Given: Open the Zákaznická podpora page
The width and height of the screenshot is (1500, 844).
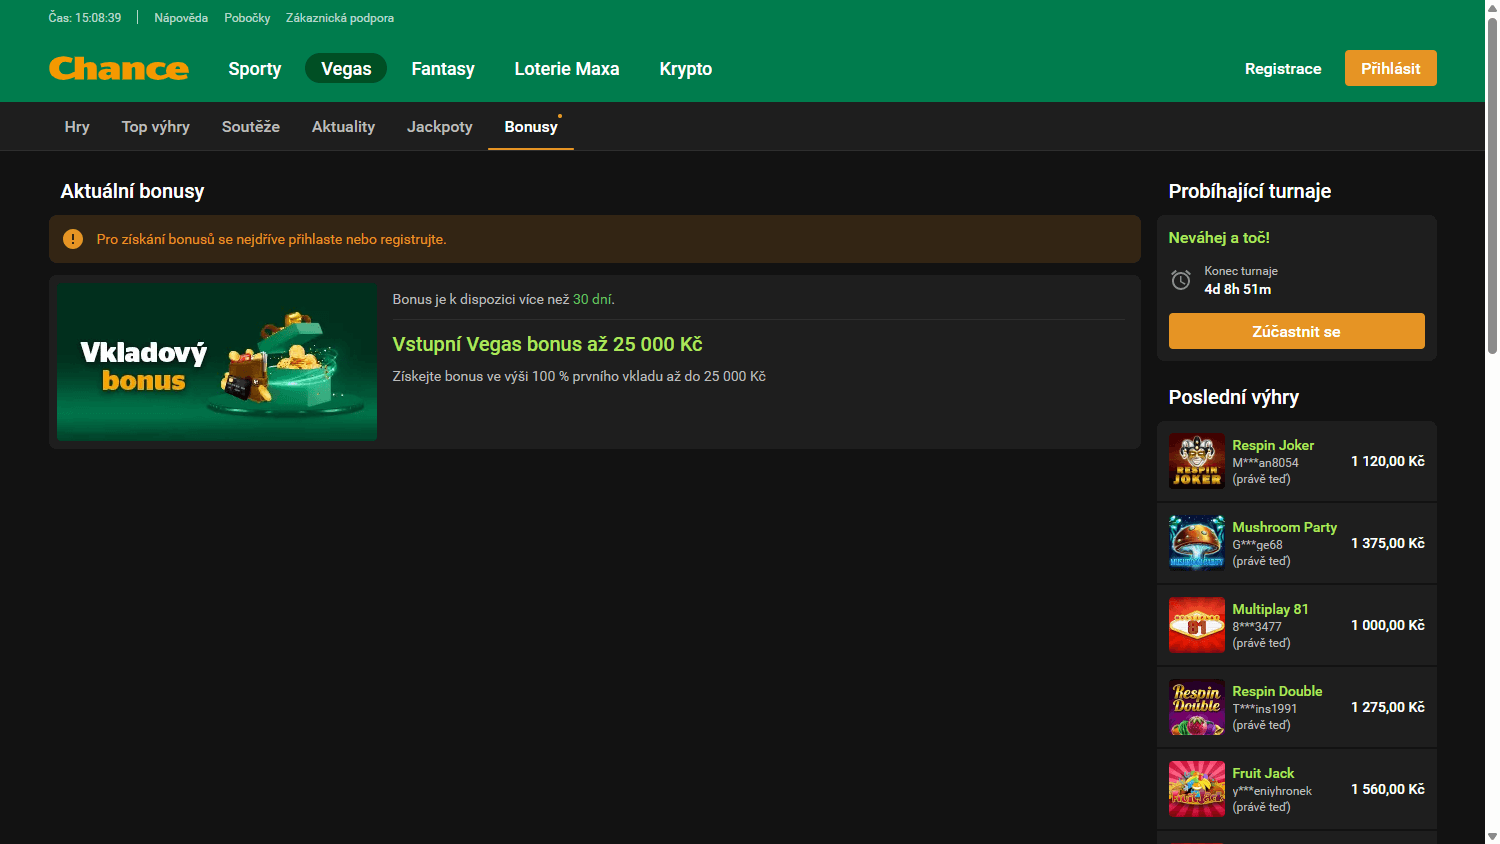Looking at the screenshot, I should (x=339, y=17).
